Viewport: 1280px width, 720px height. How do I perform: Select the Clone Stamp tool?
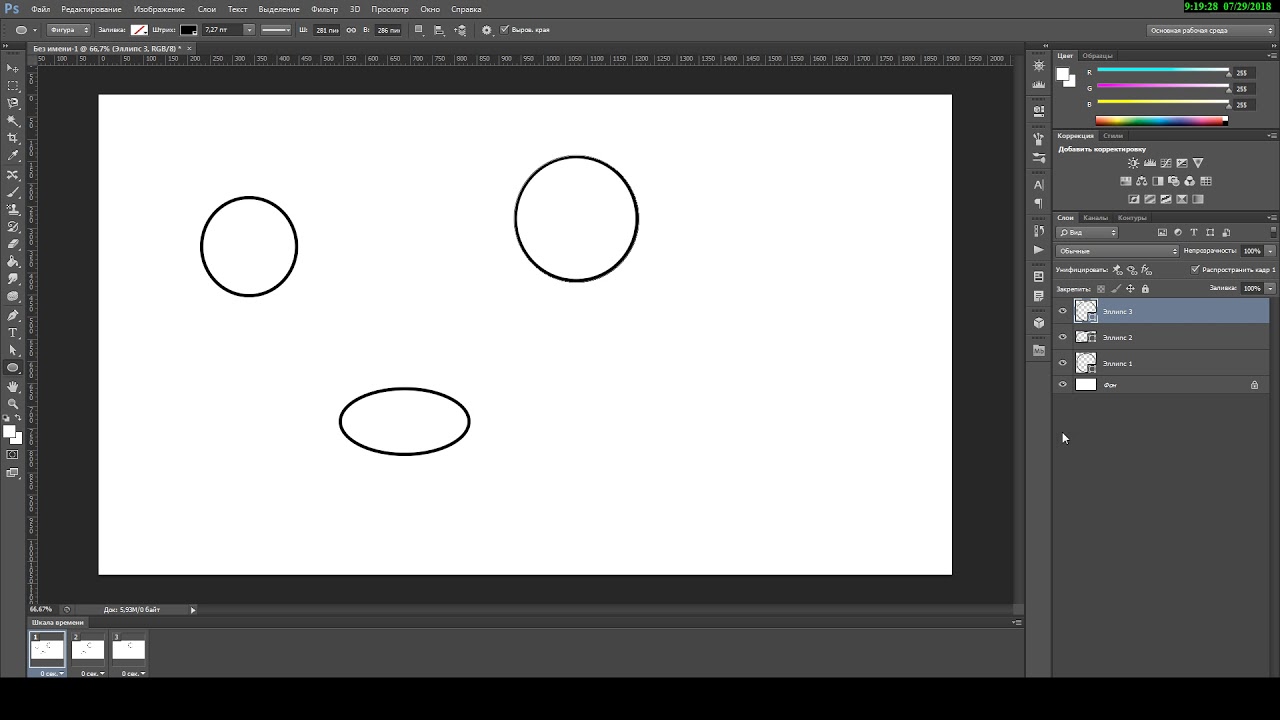pyautogui.click(x=13, y=209)
